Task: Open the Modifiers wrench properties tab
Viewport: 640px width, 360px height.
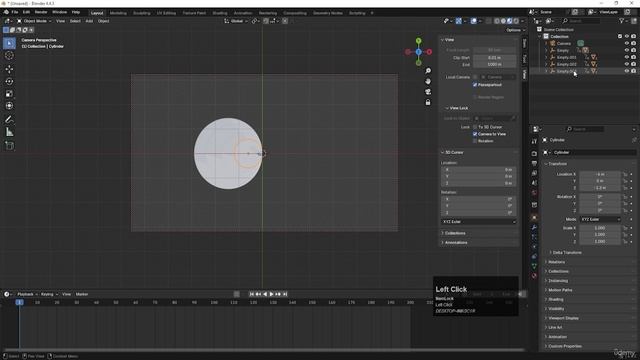Action: point(534,227)
